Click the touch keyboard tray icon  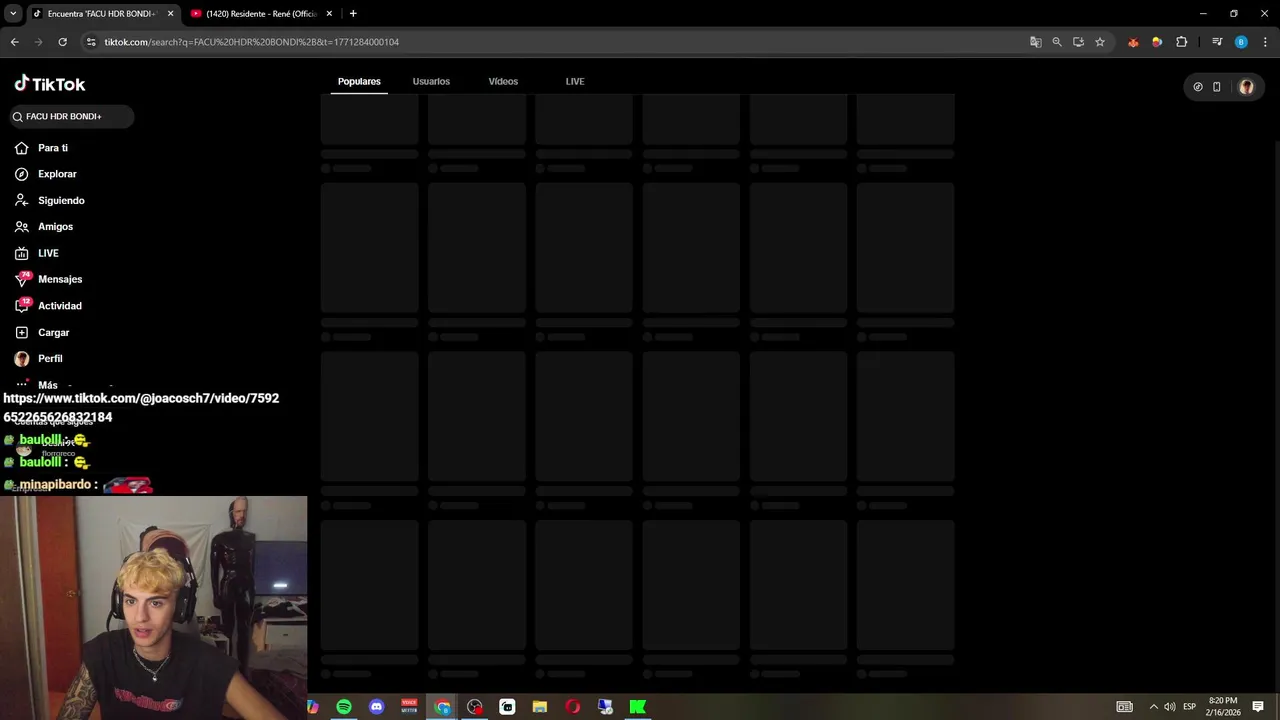[1124, 707]
